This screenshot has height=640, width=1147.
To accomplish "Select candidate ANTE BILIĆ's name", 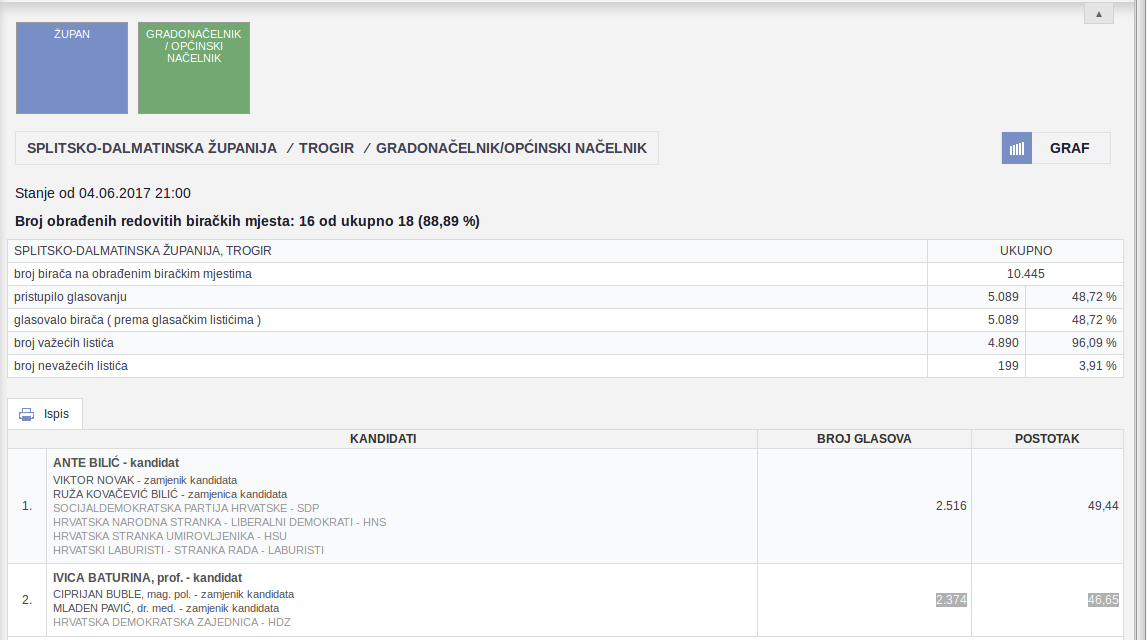I will tap(116, 463).
